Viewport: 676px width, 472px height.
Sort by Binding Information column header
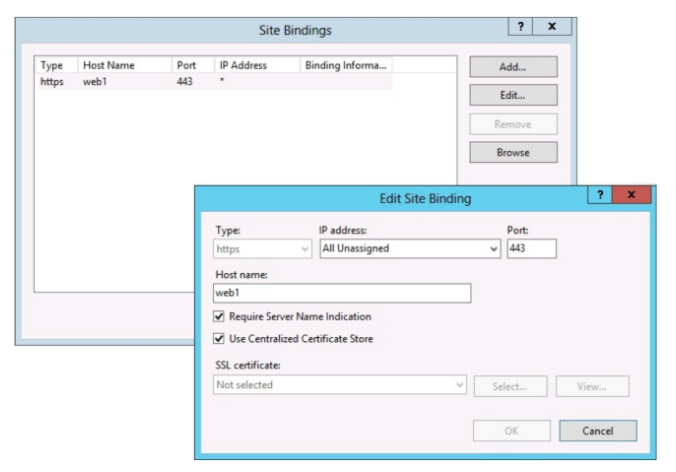(x=346, y=65)
